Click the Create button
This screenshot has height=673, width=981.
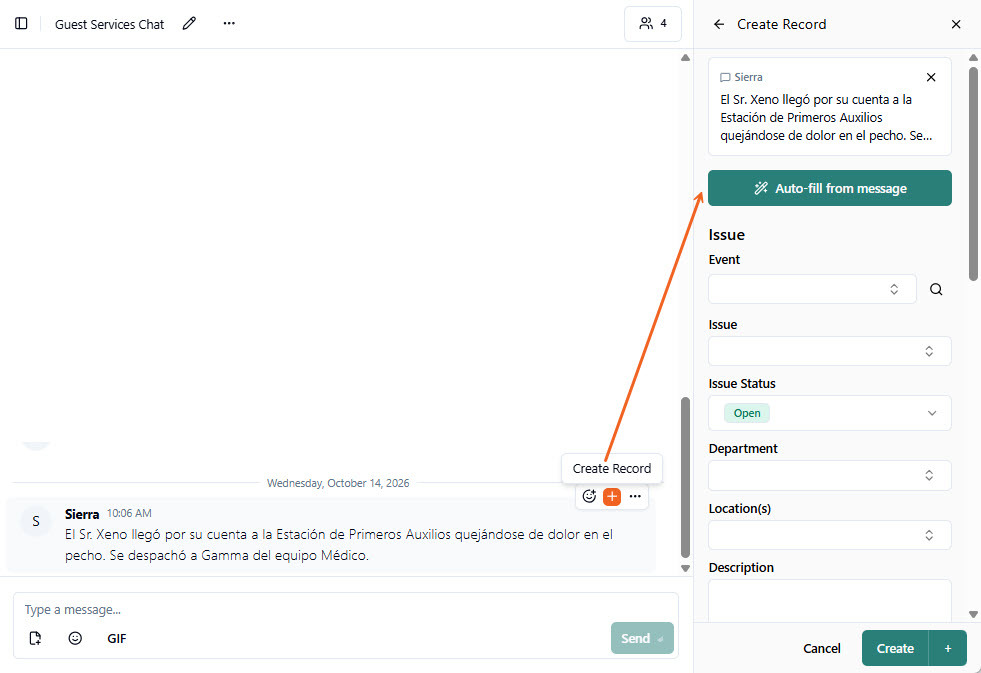click(895, 649)
